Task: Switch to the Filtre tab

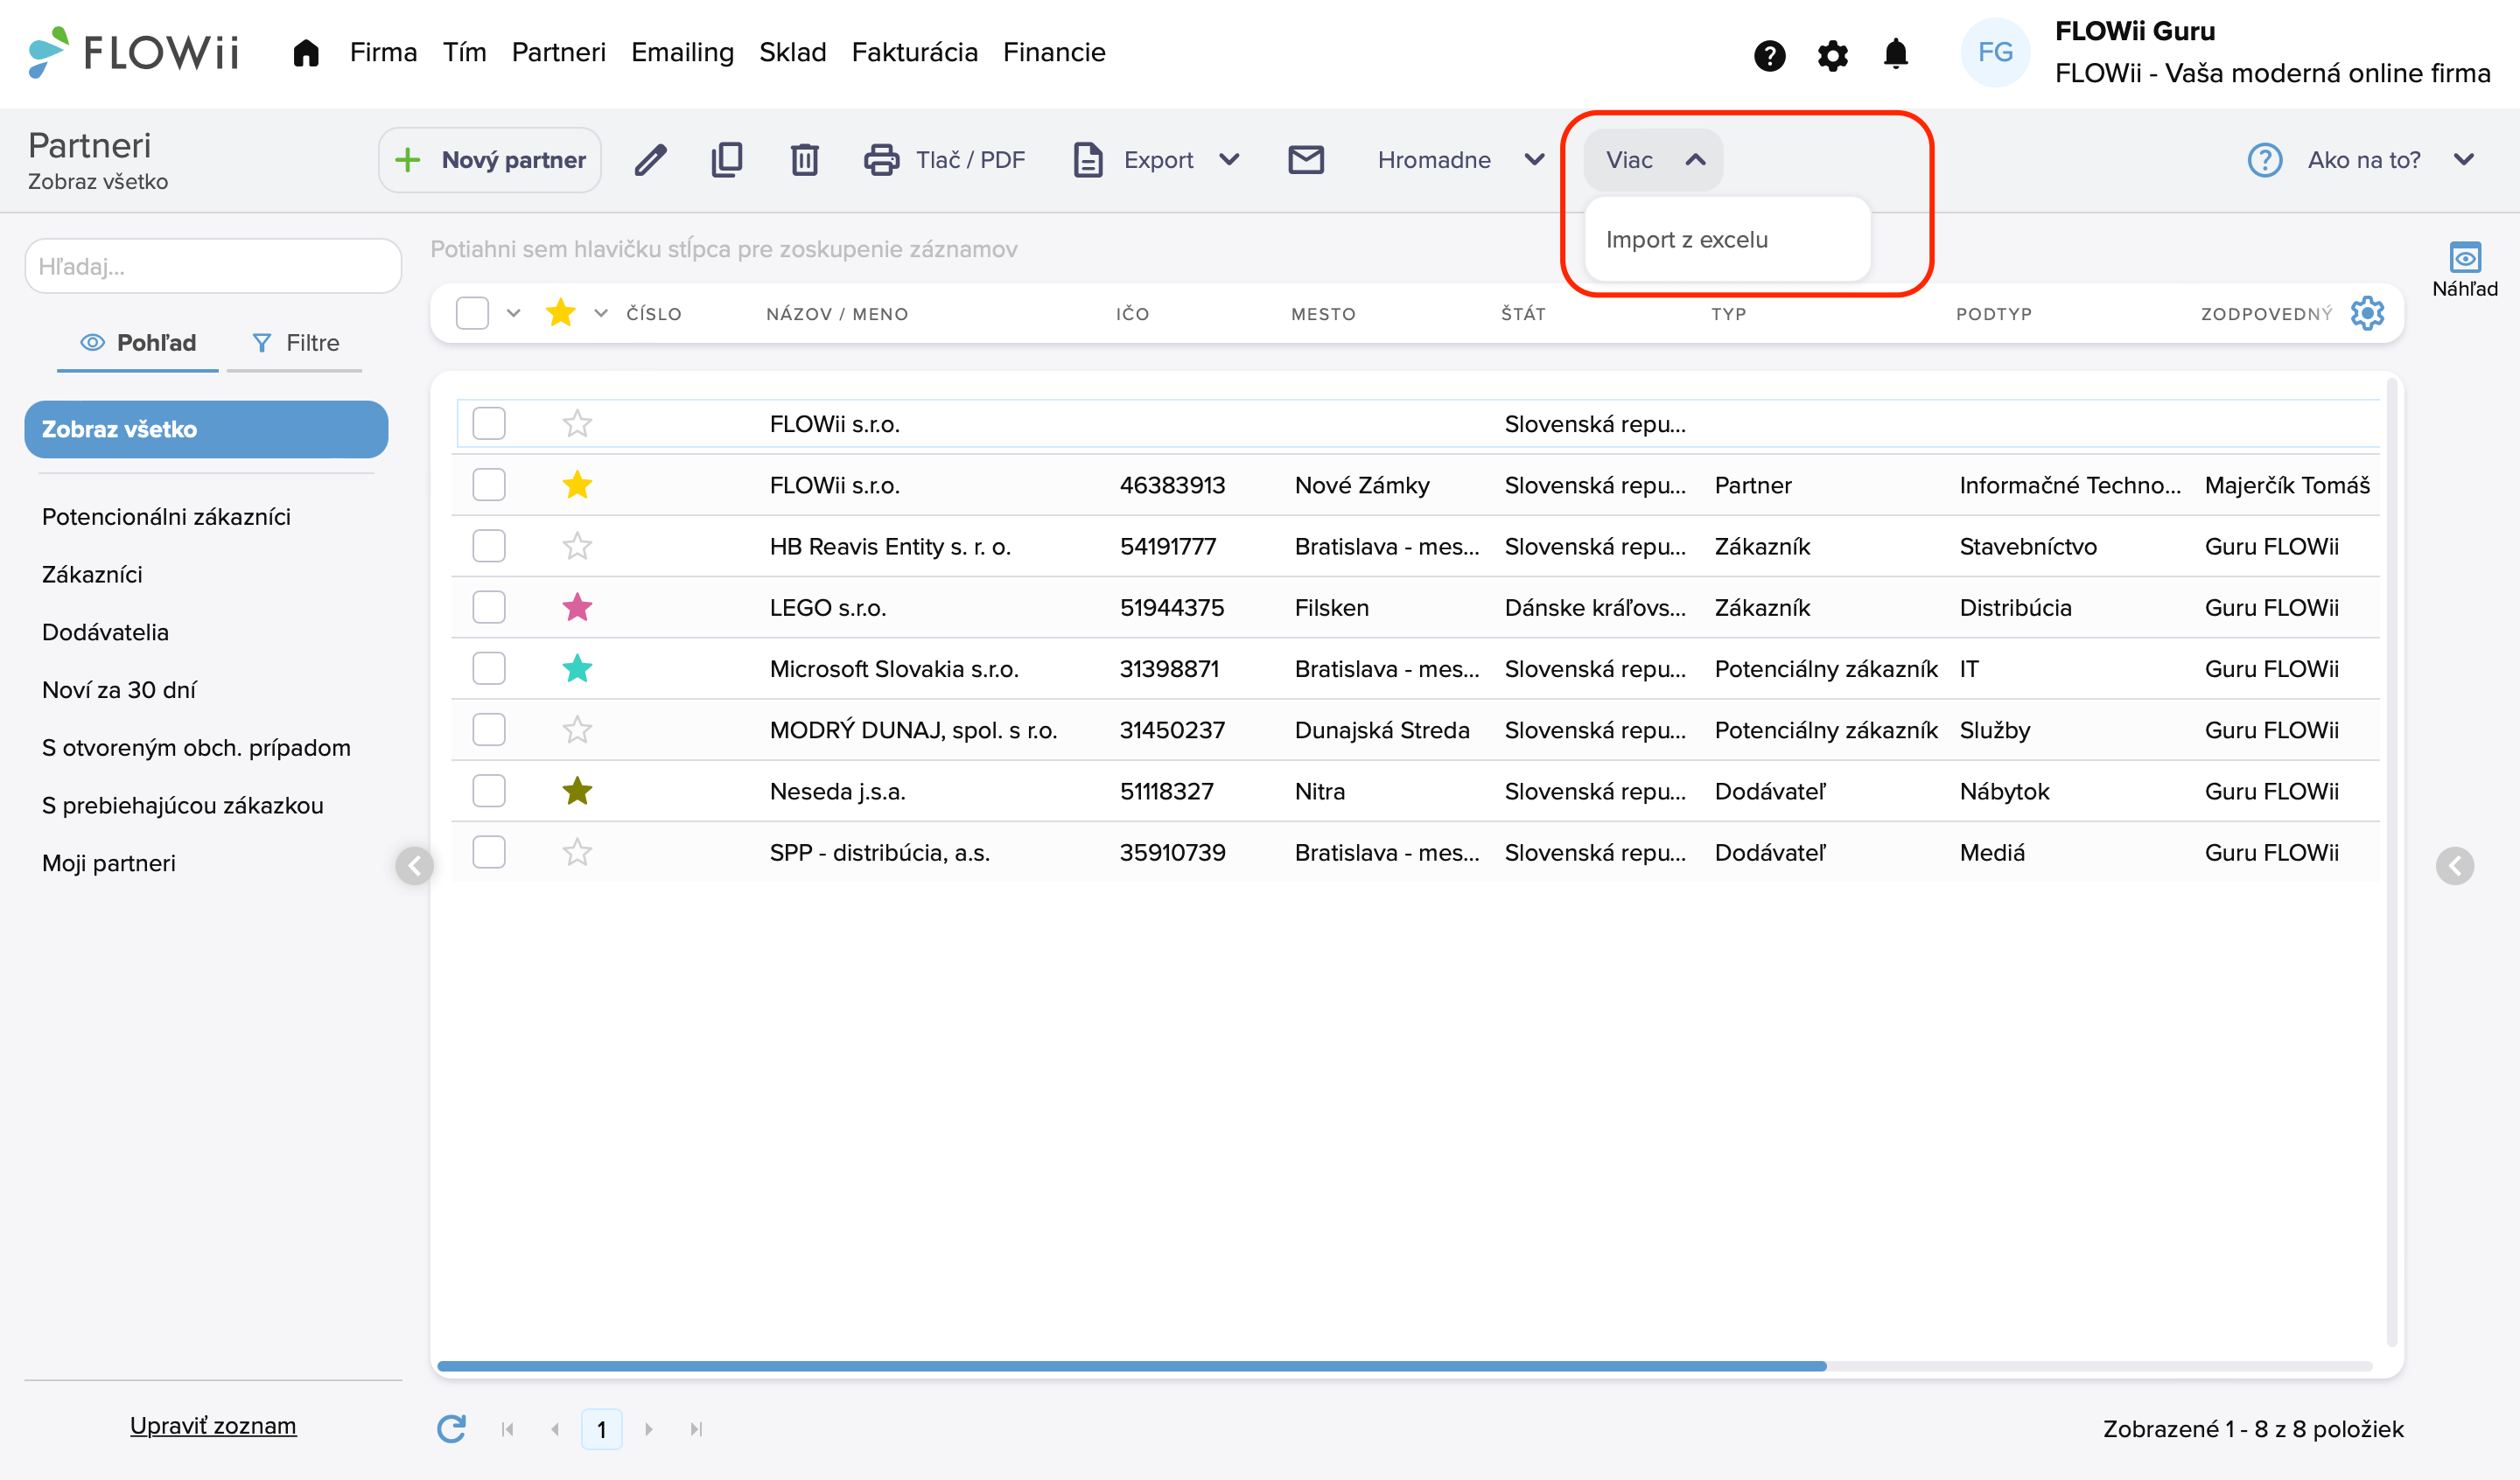Action: point(295,343)
